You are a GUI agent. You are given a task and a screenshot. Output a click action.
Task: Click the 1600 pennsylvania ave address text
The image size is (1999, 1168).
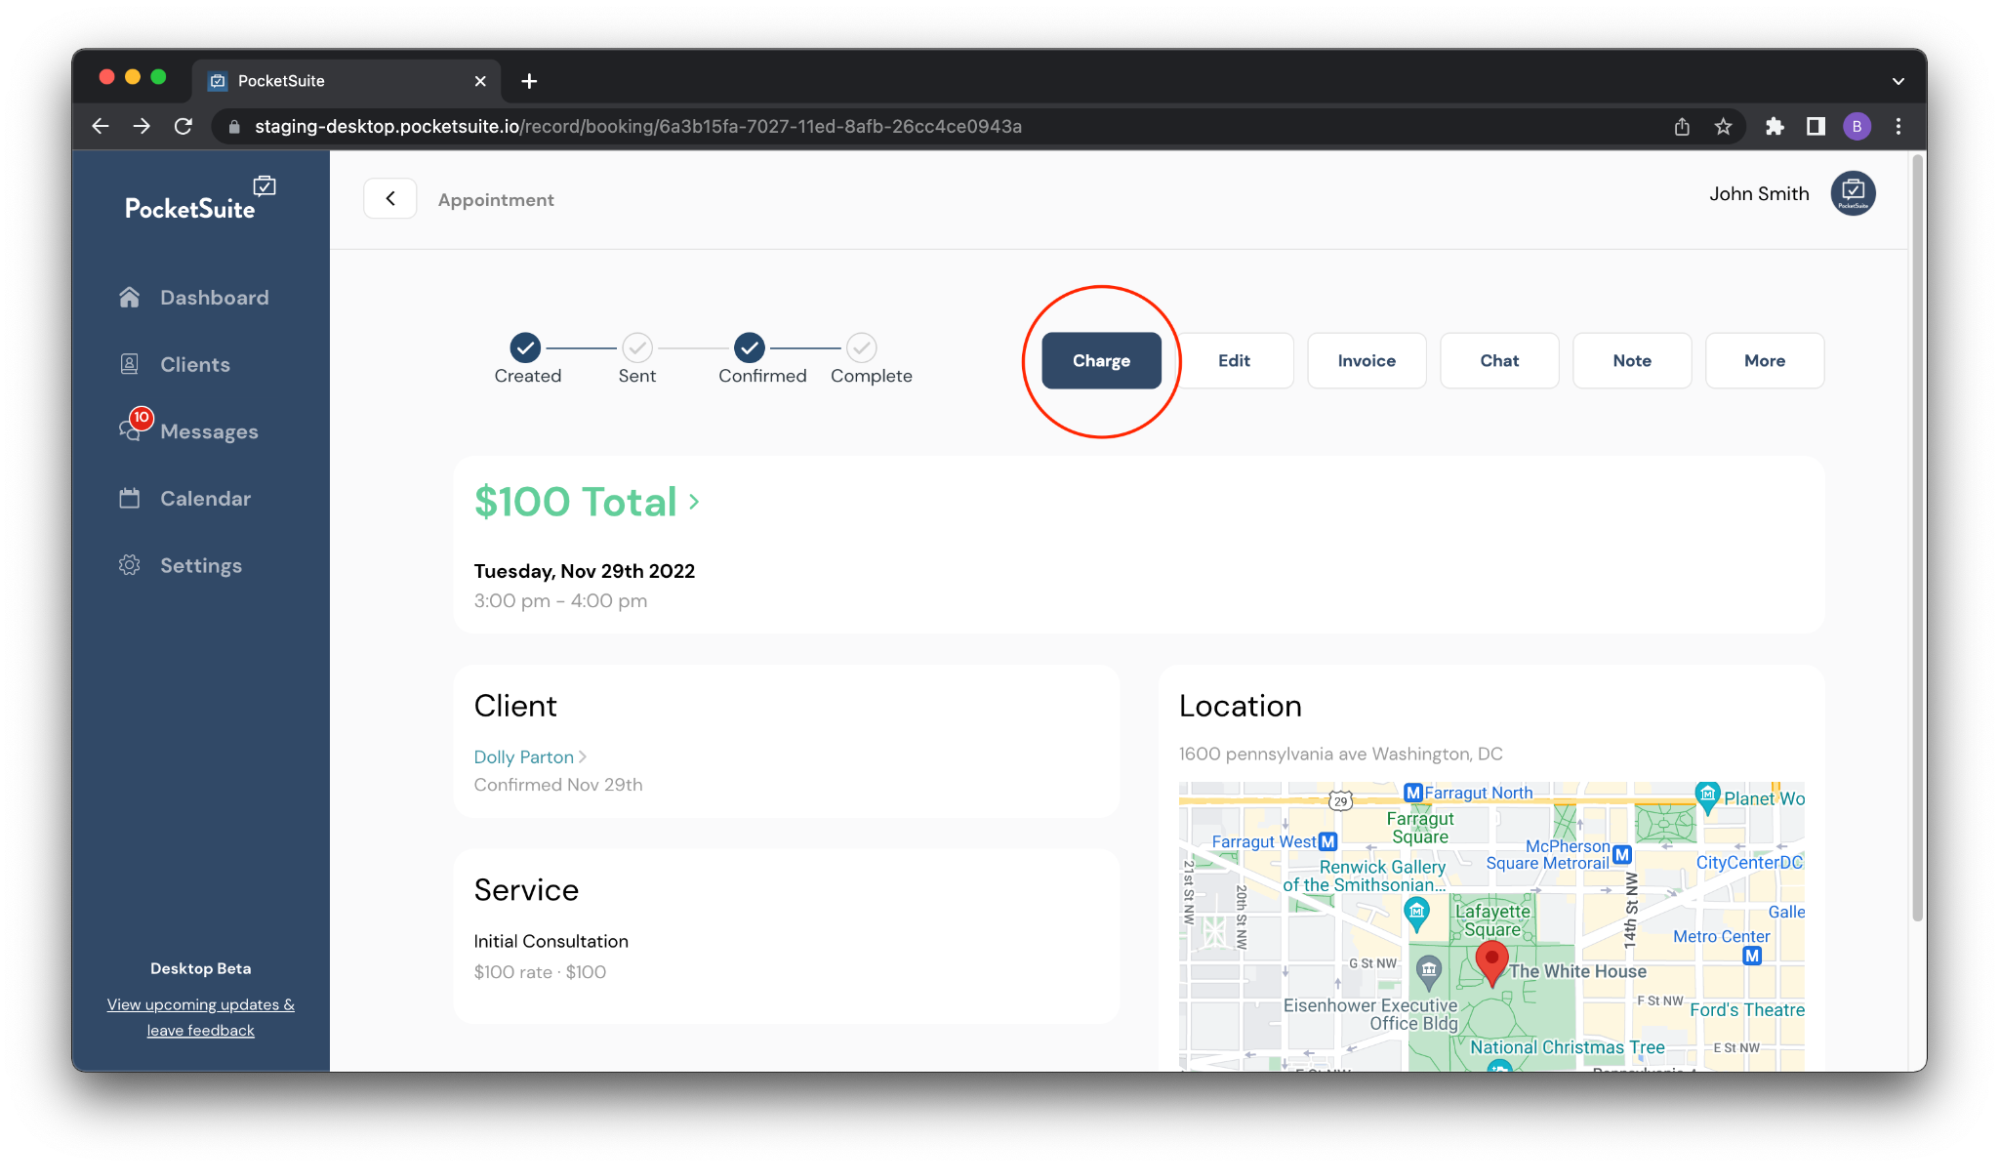click(x=1340, y=753)
